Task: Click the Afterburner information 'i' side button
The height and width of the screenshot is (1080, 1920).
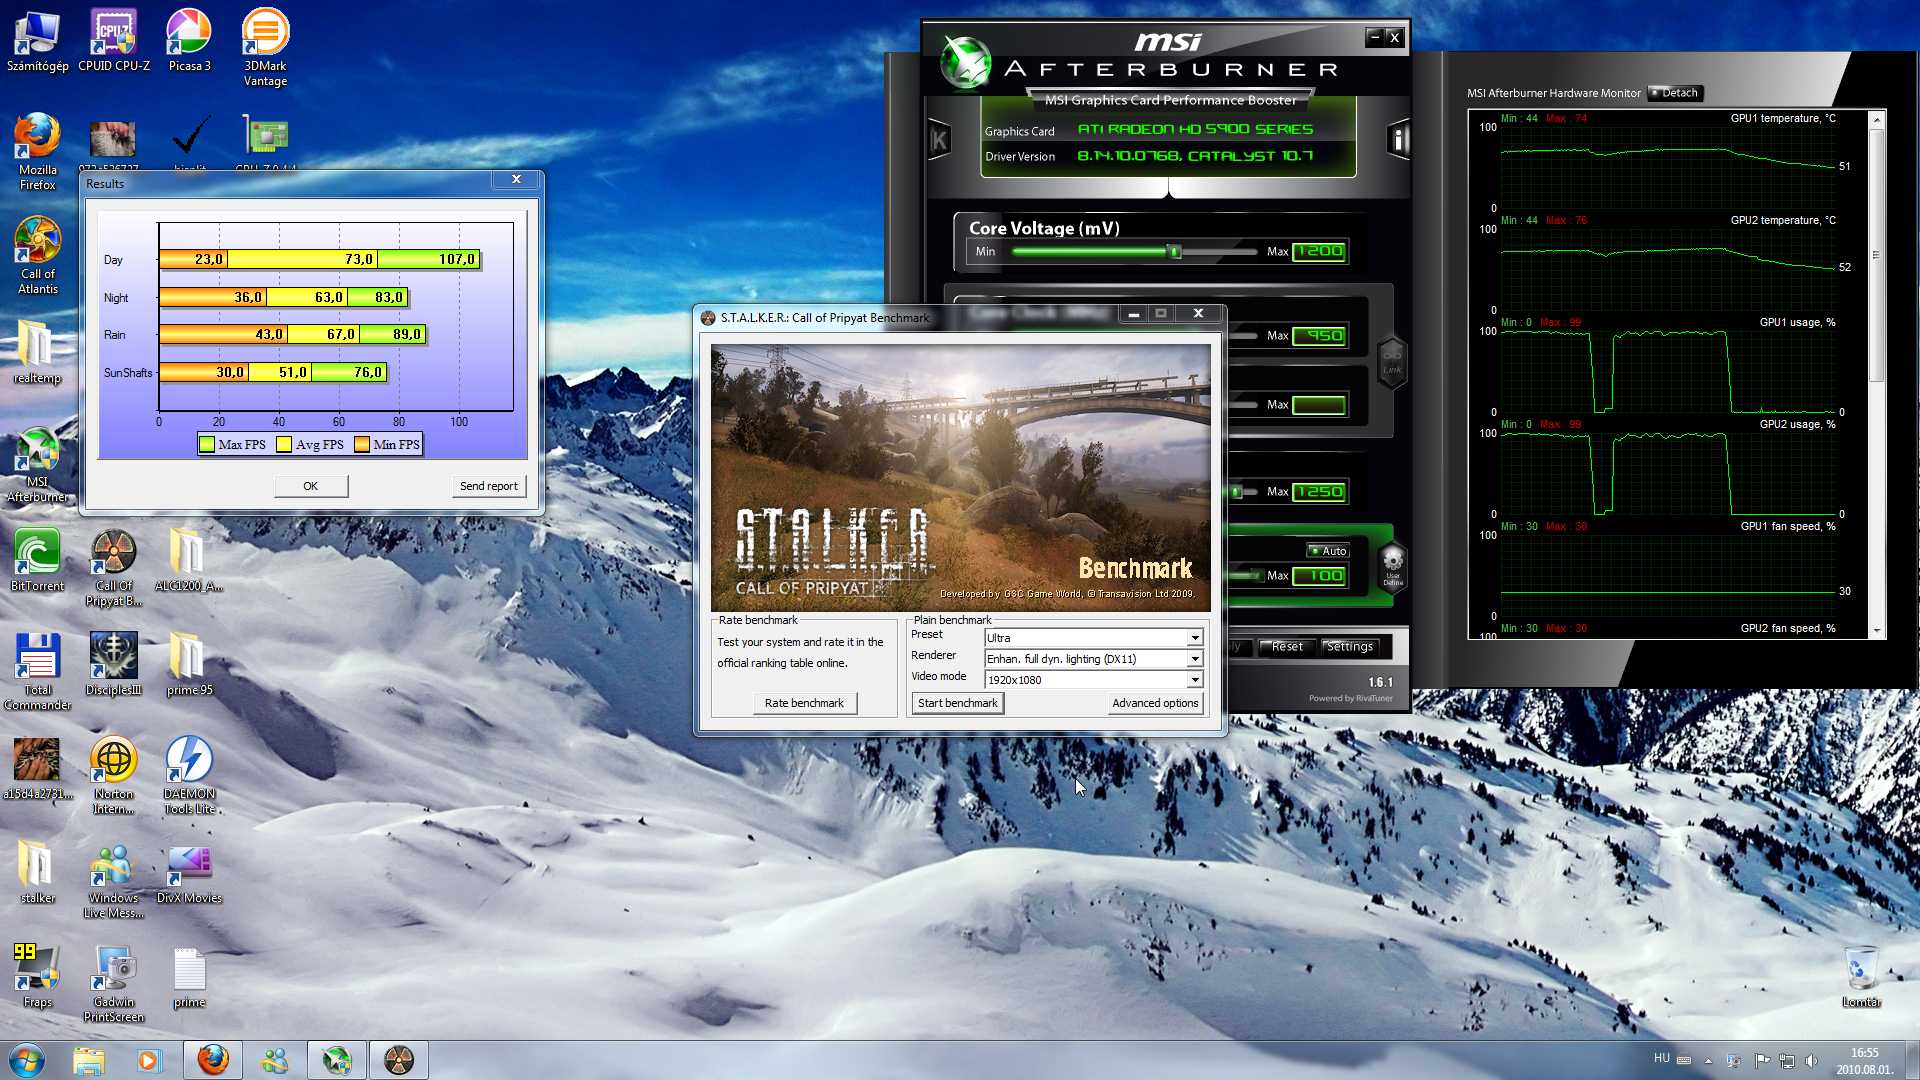Action: tap(1399, 139)
